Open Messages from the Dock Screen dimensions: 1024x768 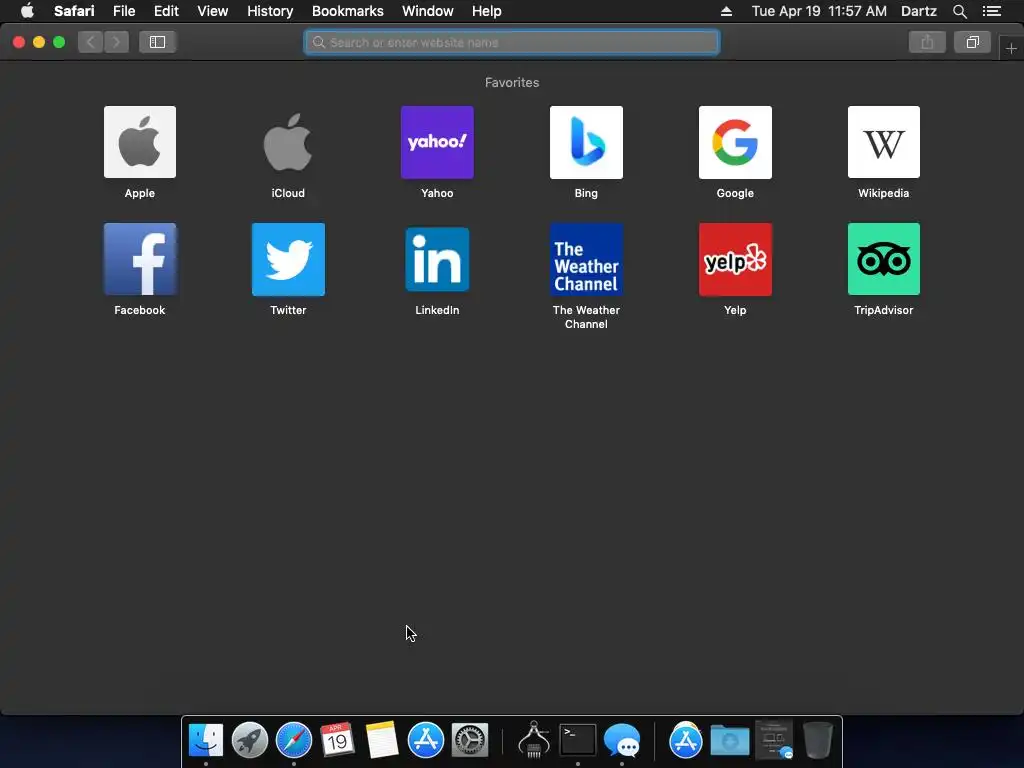pos(622,740)
